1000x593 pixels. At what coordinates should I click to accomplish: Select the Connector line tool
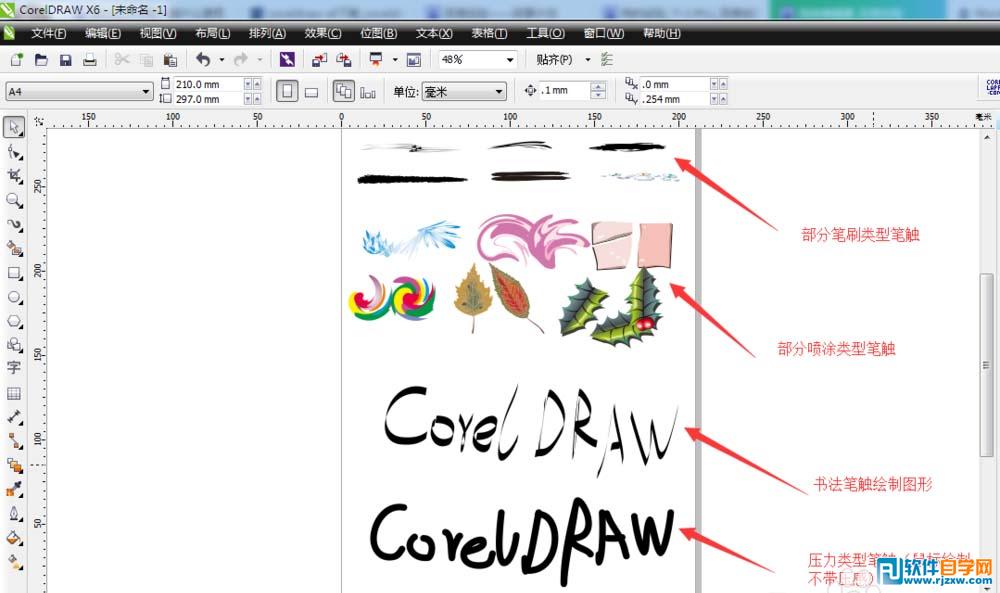pyautogui.click(x=14, y=441)
